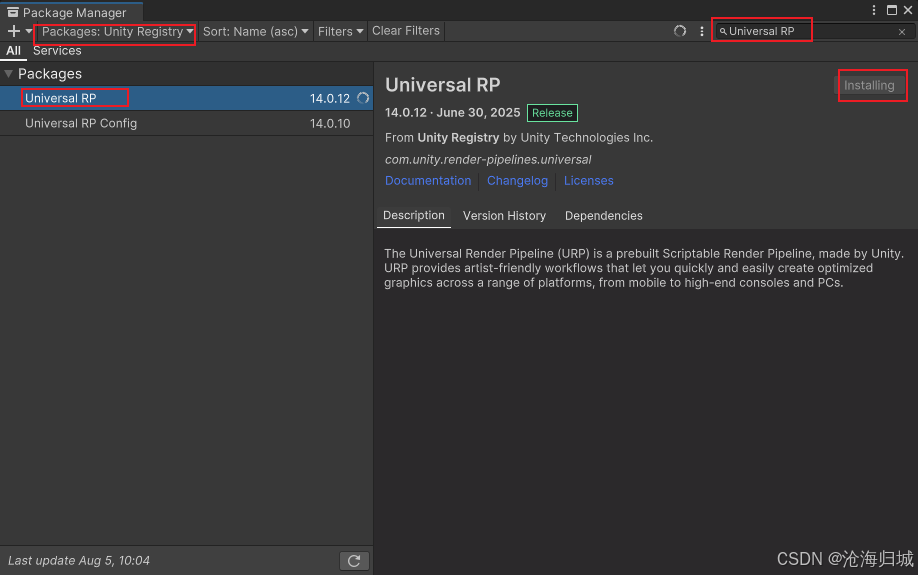This screenshot has height=575, width=918.
Task: Open the Packages: Unity Registry dropdown
Action: [x=117, y=32]
